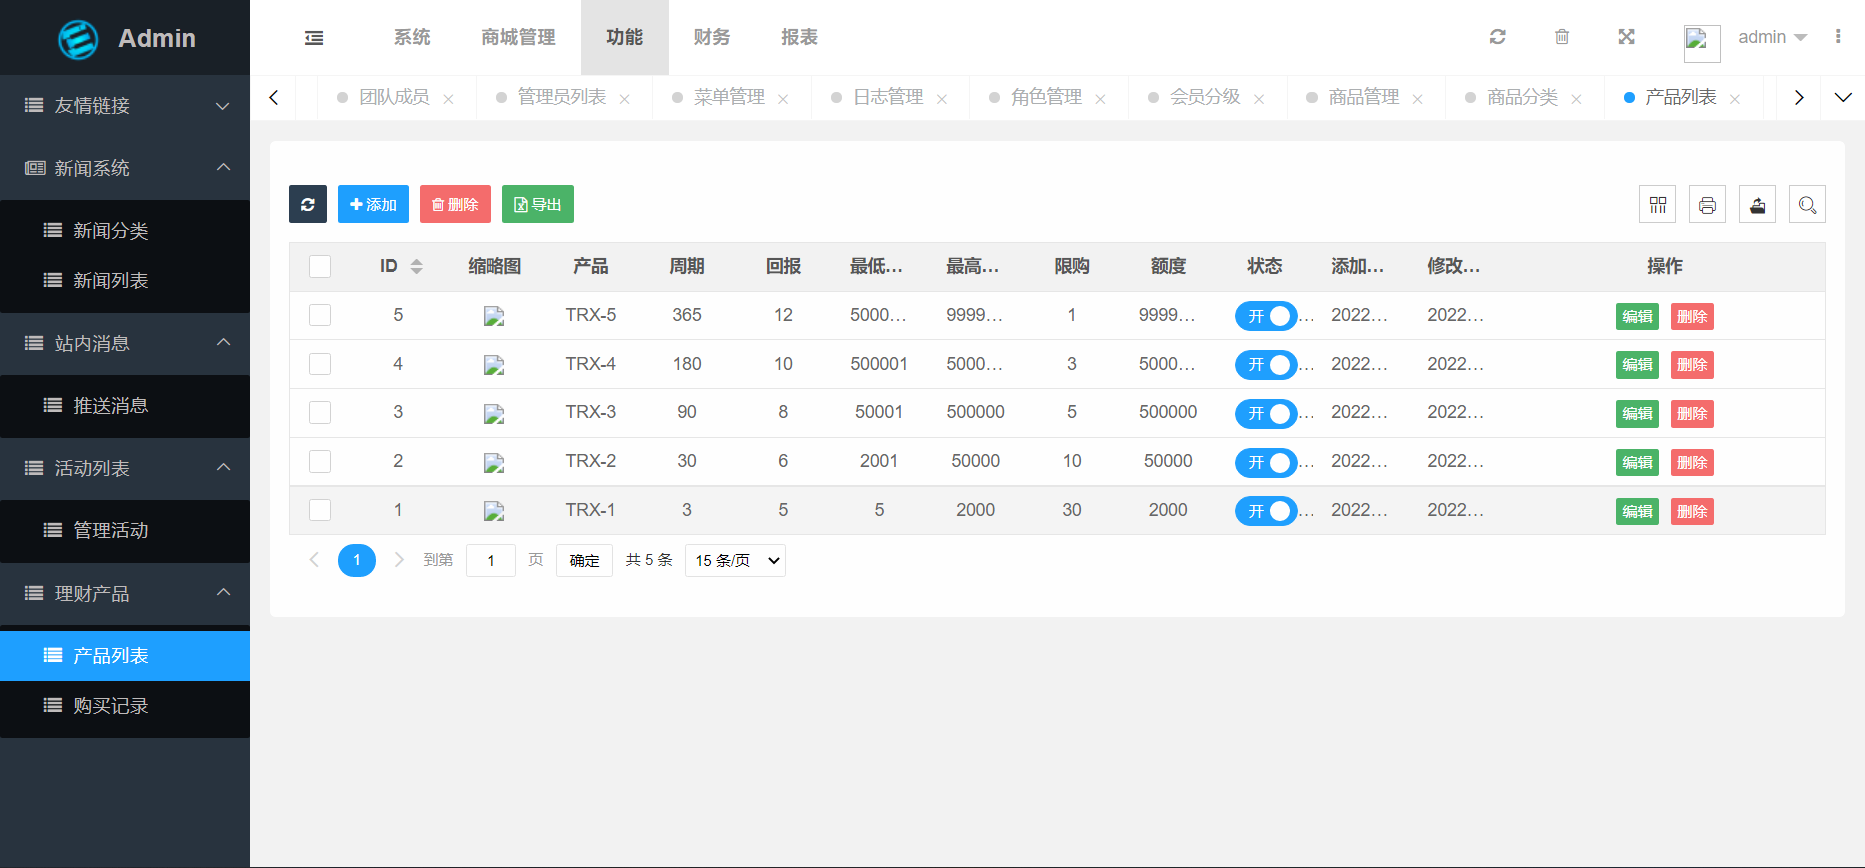Screen dimensions: 1865x868
Task: Close the 团队成员 tab
Action: coord(448,99)
